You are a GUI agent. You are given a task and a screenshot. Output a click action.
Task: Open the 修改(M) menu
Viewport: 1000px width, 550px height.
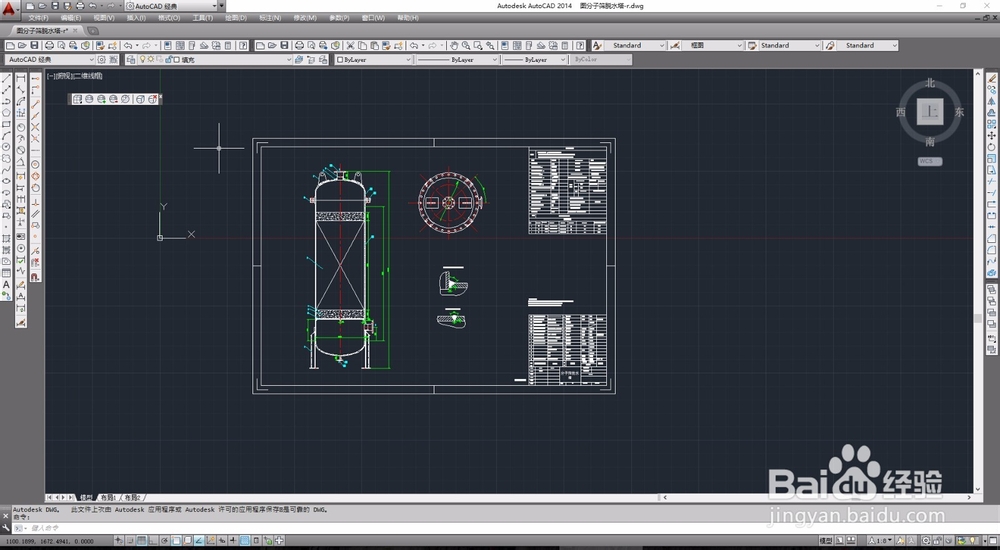pos(305,18)
